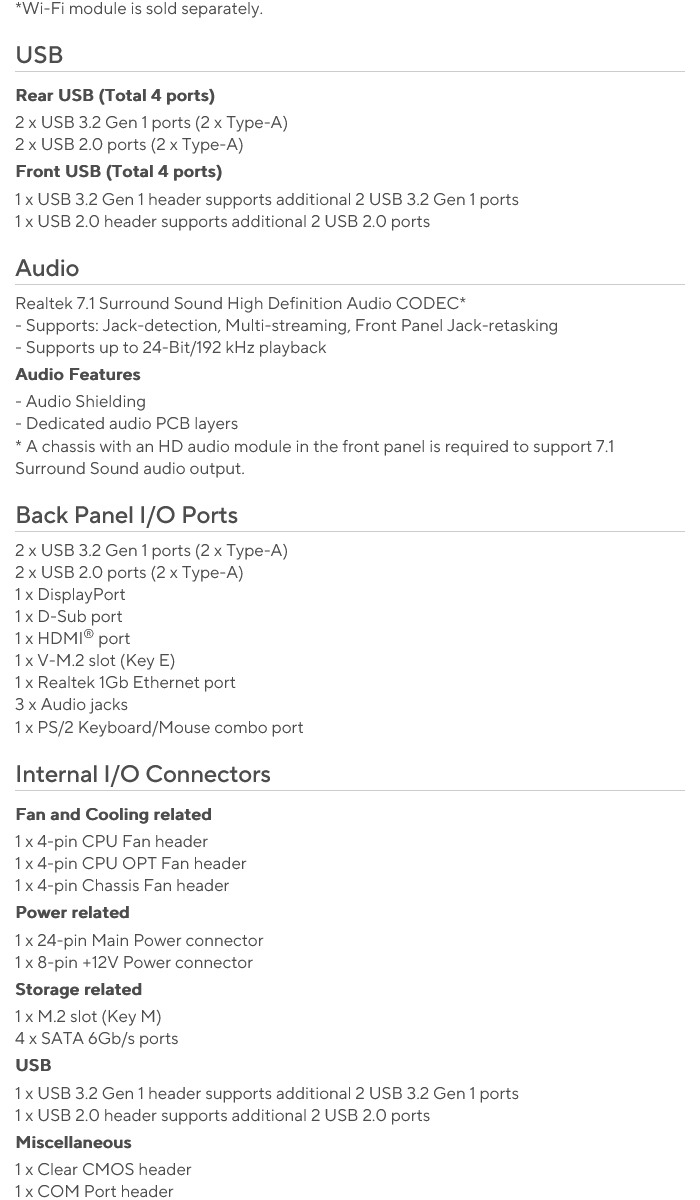Click the Realtek 1Gb Ethernet port line
This screenshot has height=1200, width=700.
coord(125,682)
